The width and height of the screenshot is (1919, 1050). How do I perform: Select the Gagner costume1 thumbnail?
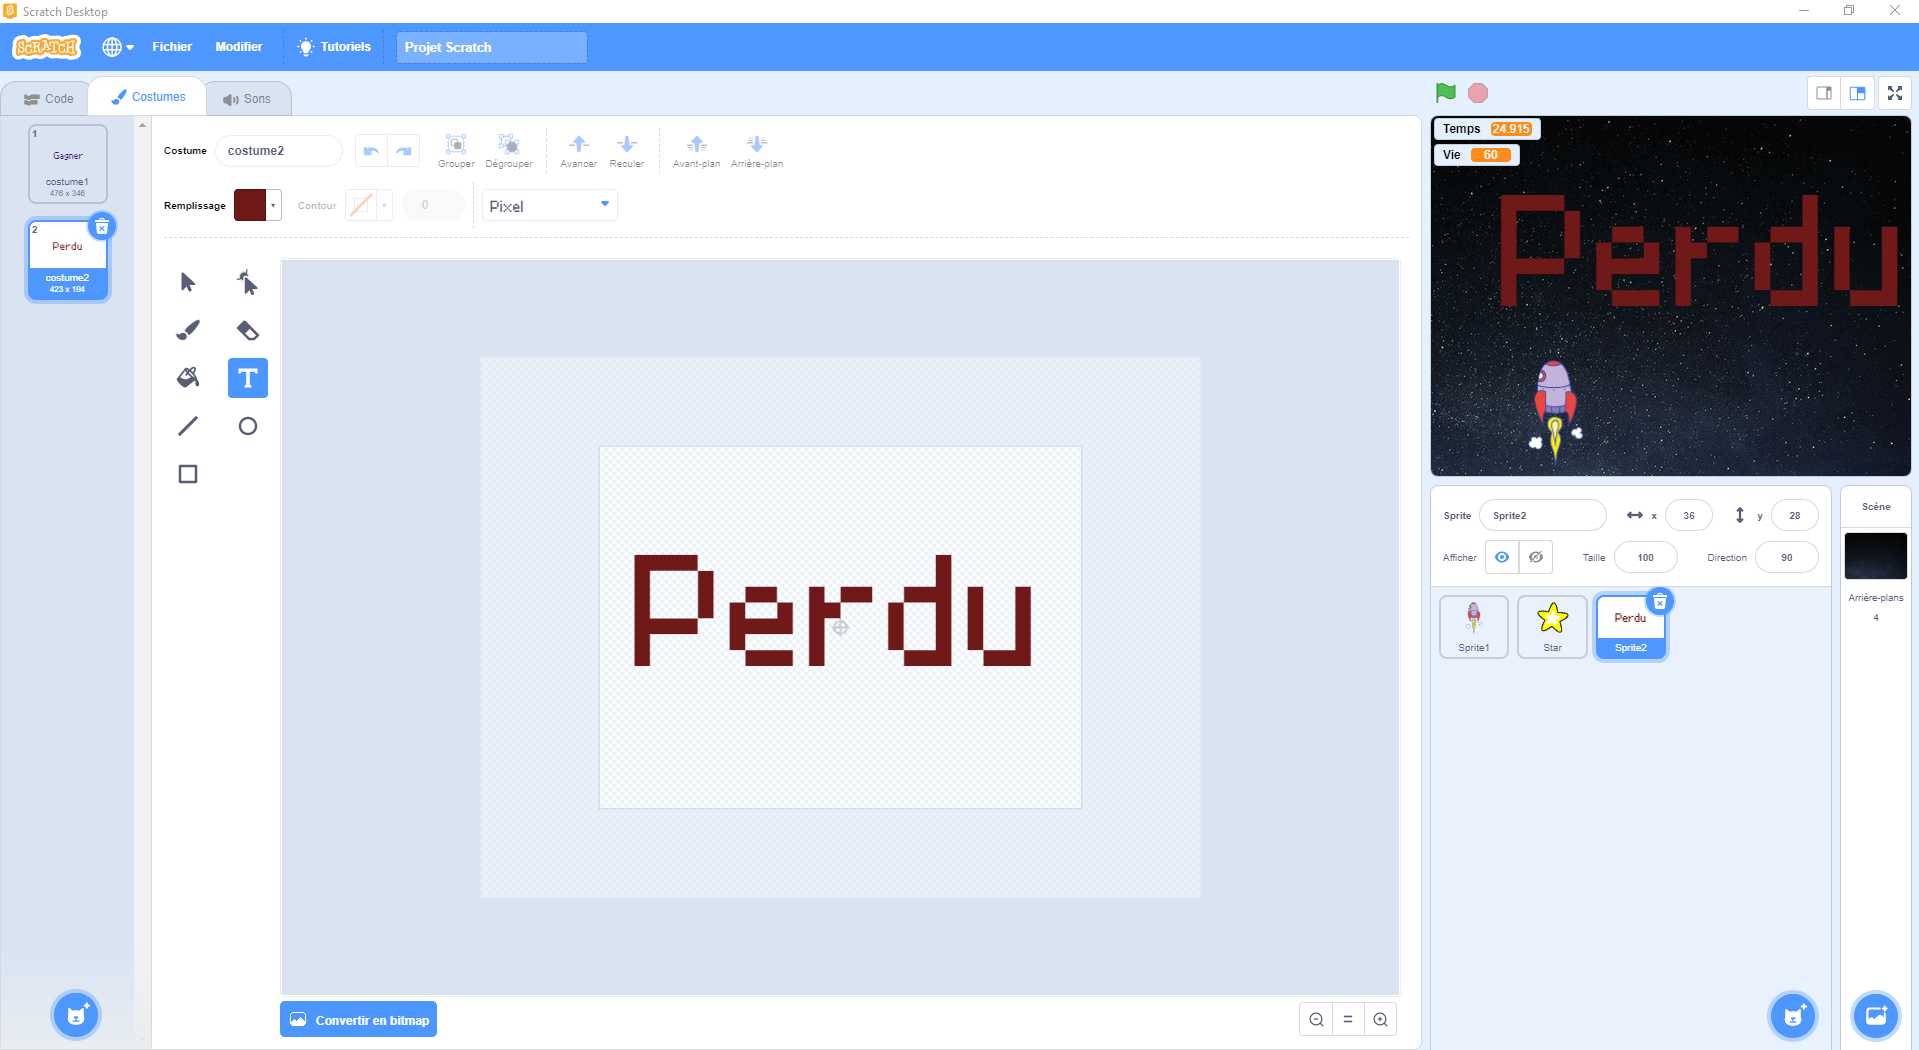point(68,163)
